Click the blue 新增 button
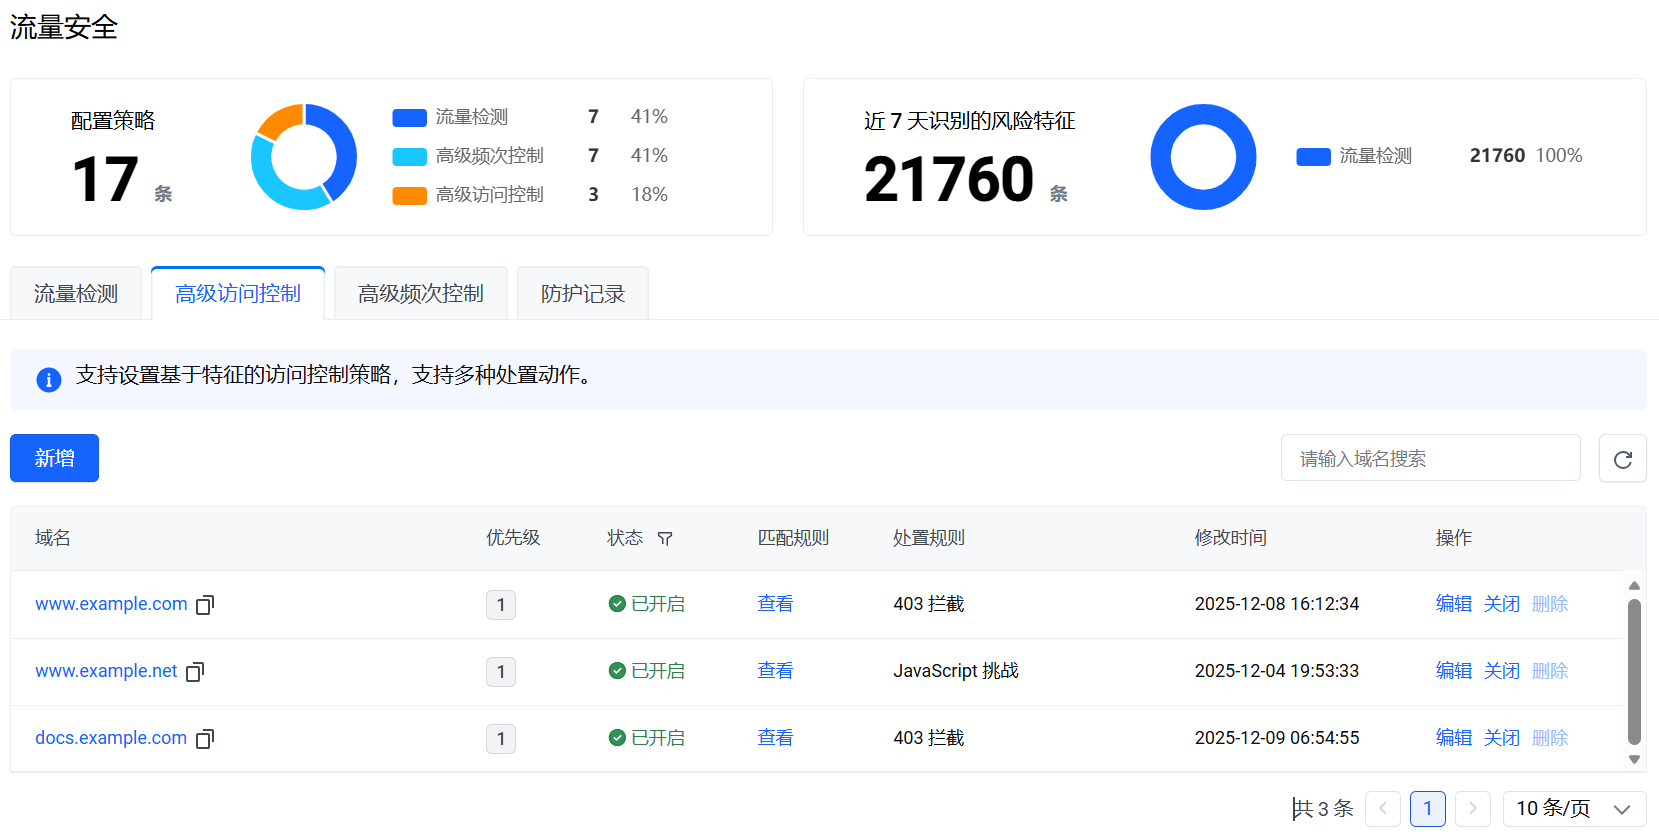Screen dimensions: 1659x836 pos(54,458)
